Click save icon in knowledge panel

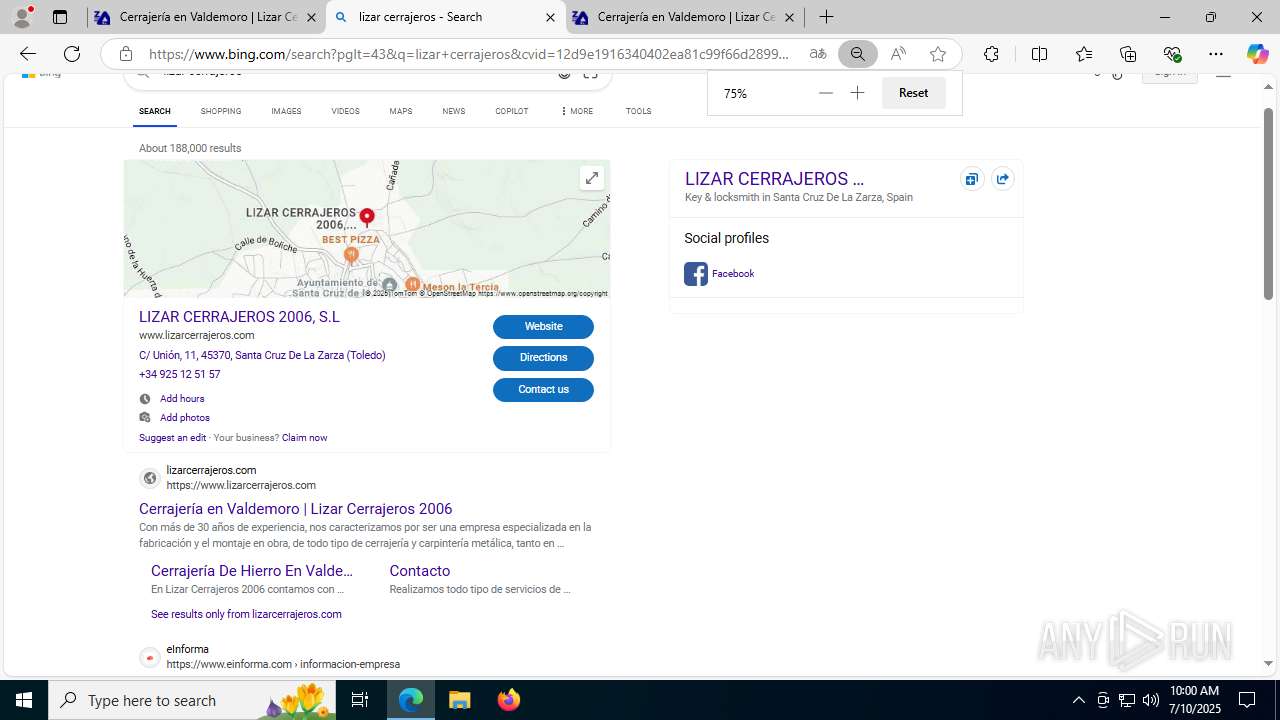coord(972,179)
